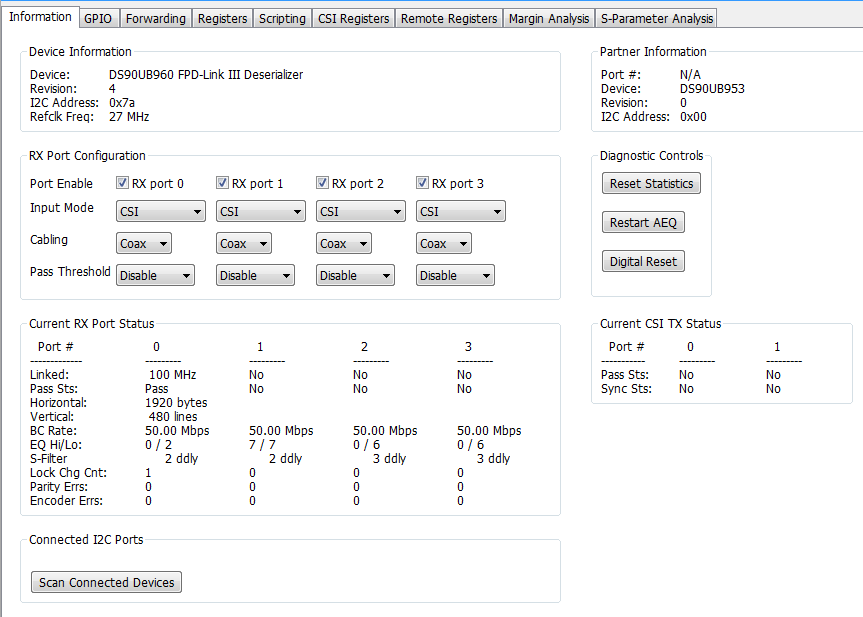
Task: Click the Horizontal value 1920 bytes
Action: [176, 403]
